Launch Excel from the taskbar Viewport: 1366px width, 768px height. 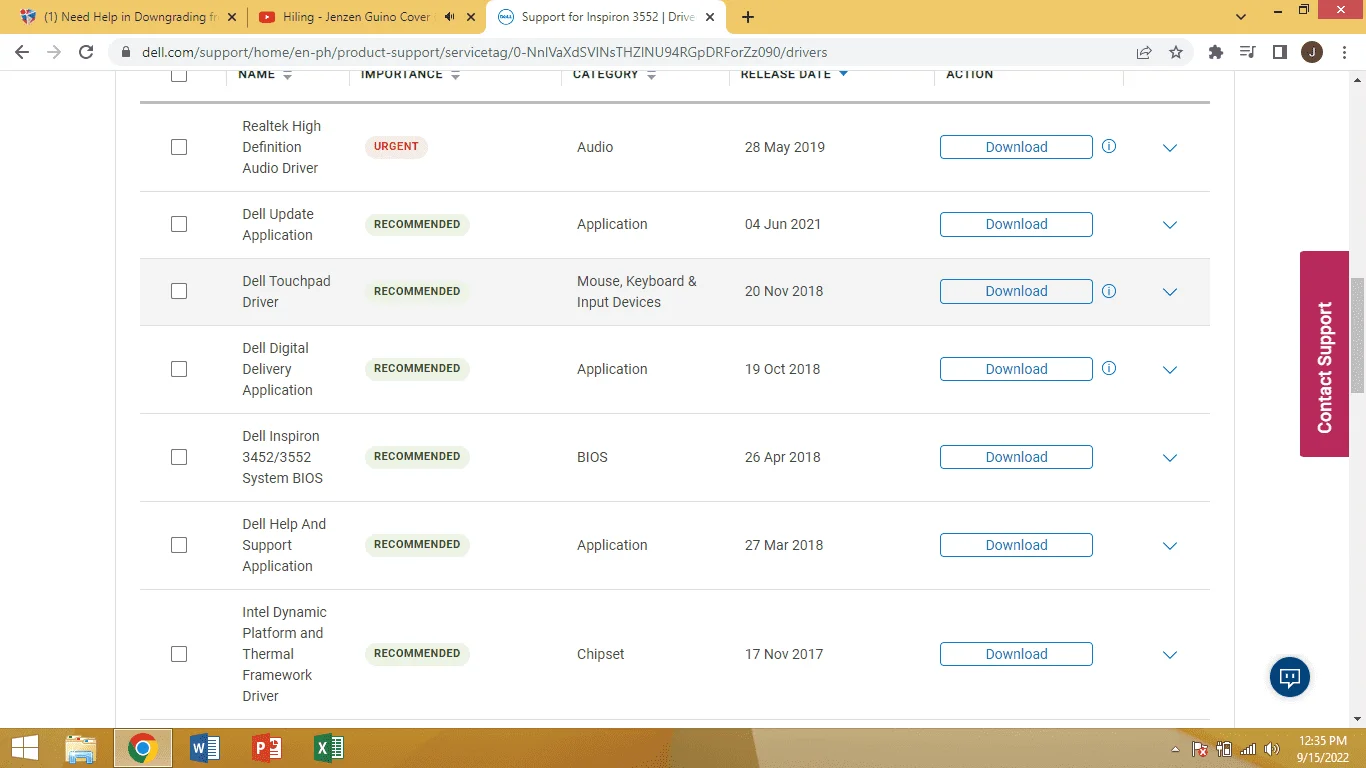pos(328,748)
